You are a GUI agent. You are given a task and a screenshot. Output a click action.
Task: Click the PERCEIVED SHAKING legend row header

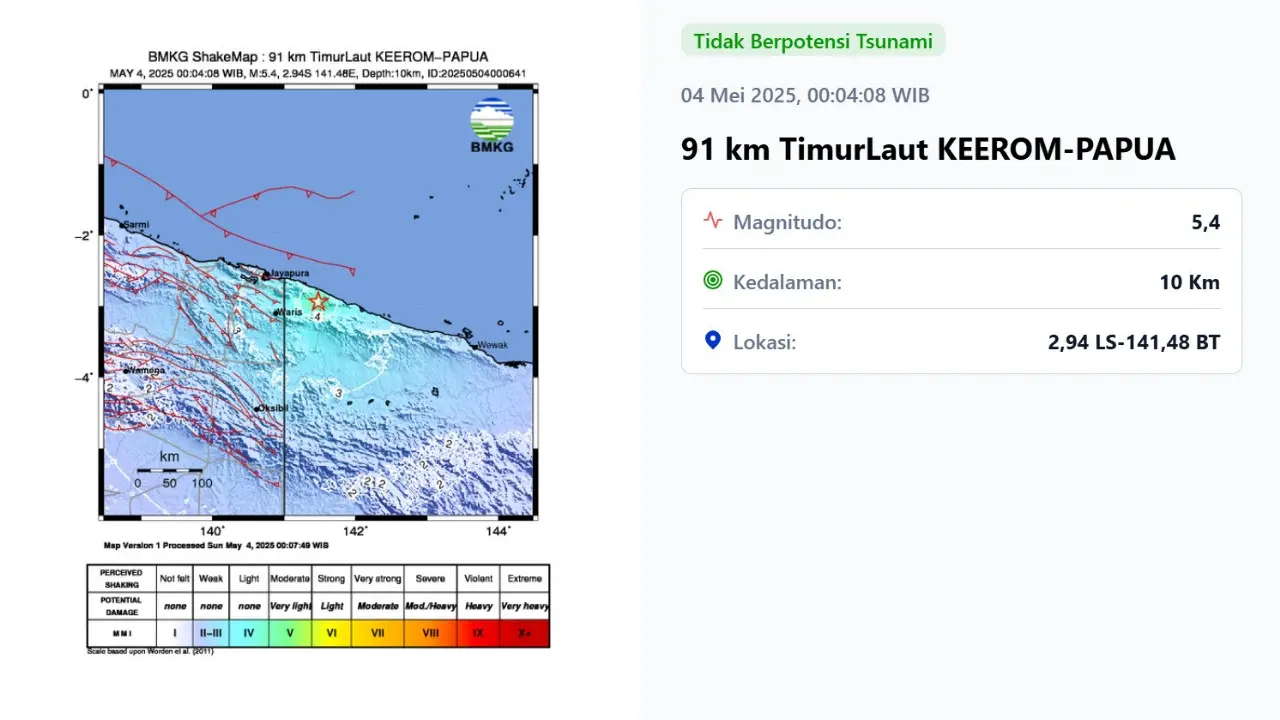coord(122,578)
